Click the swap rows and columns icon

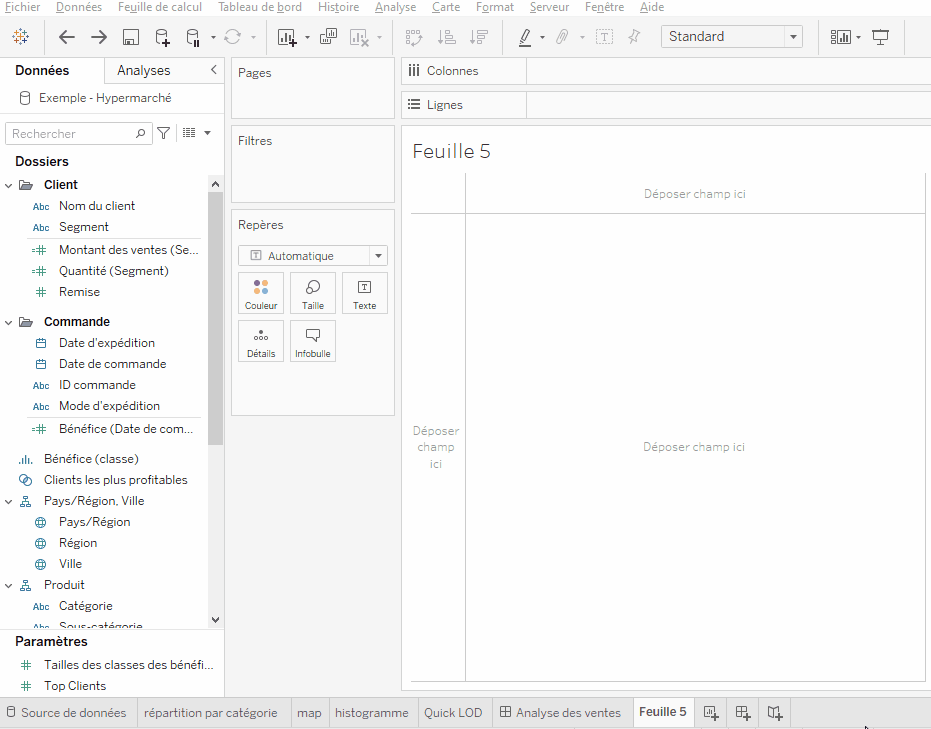coord(414,37)
